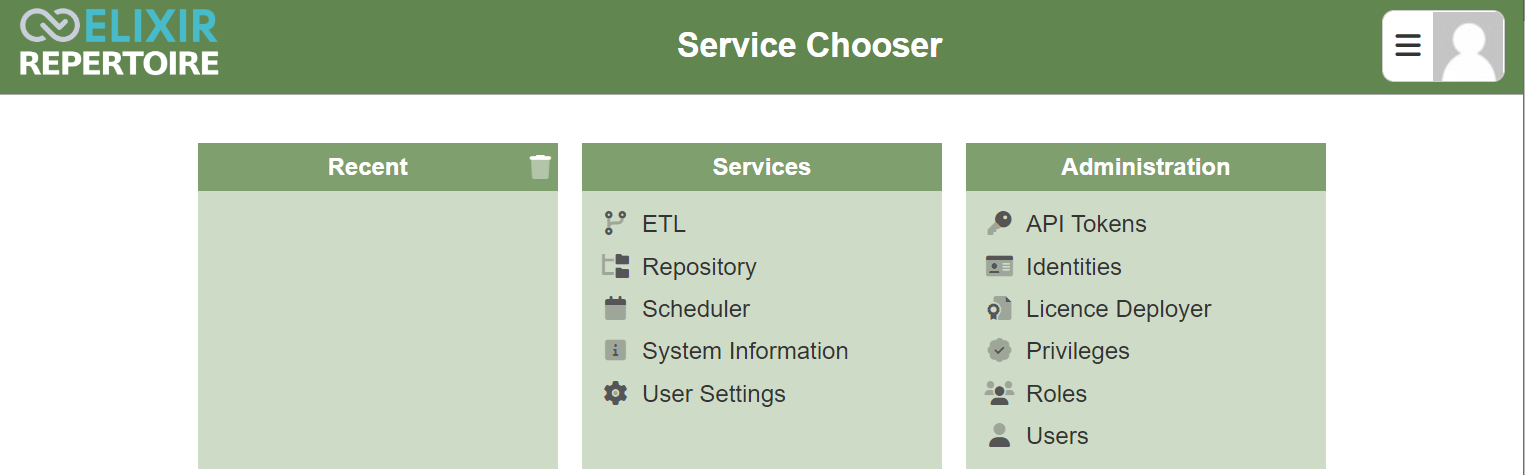Click the Repository folder tree icon
1525x475 pixels.
click(x=616, y=267)
